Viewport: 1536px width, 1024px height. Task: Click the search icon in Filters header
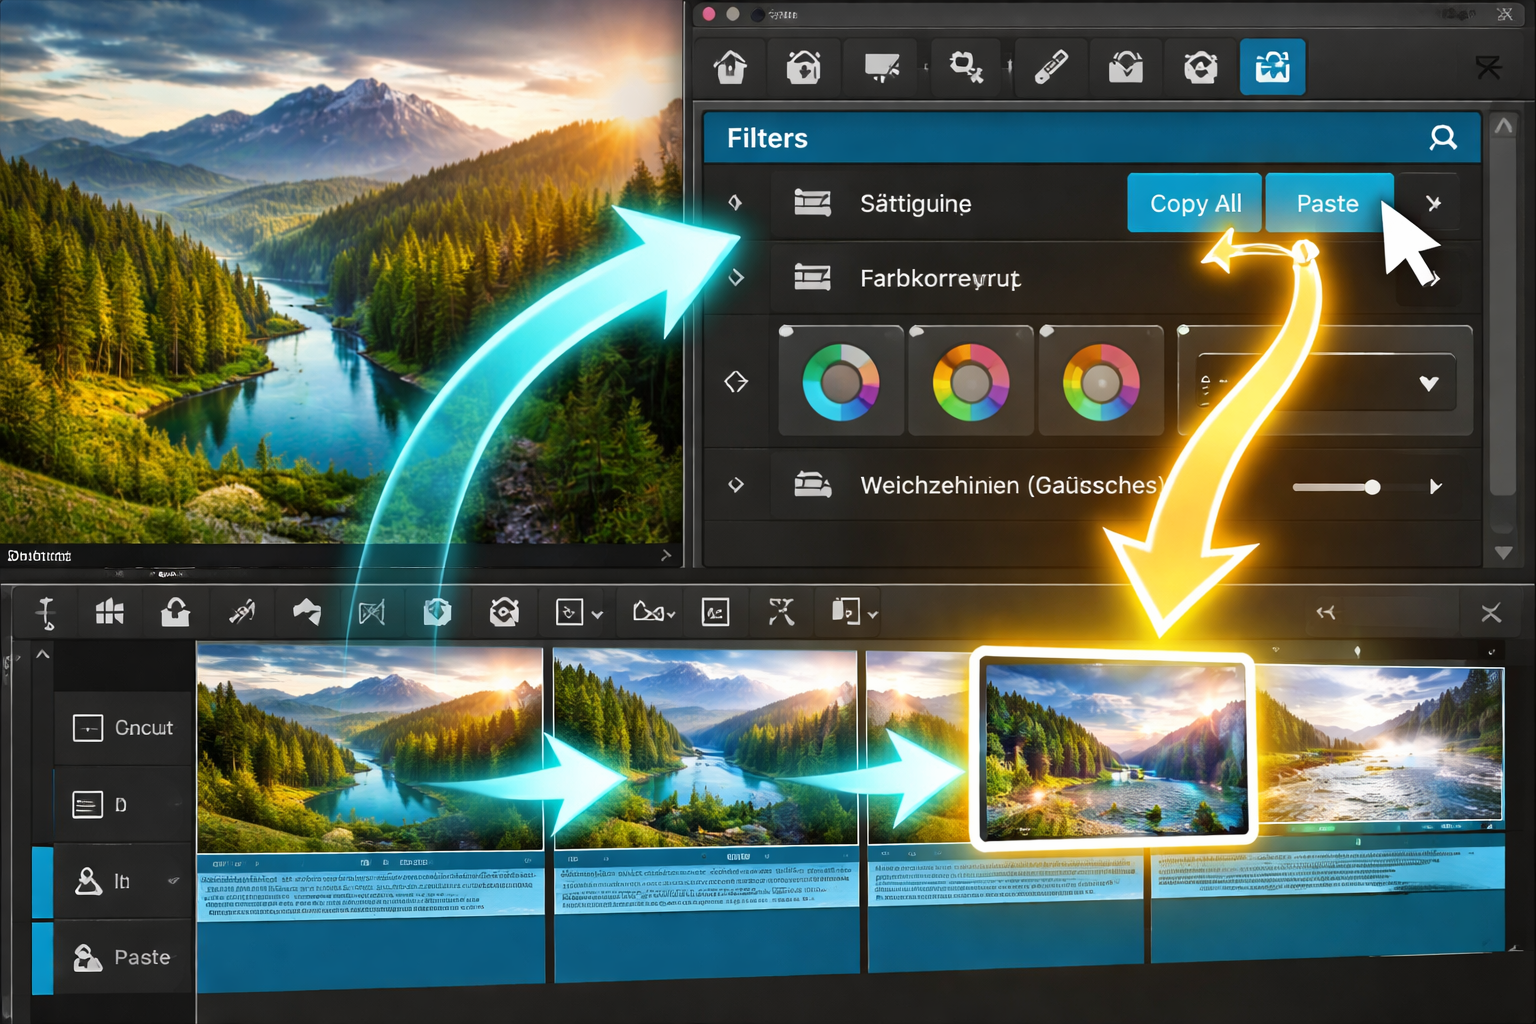(x=1443, y=138)
